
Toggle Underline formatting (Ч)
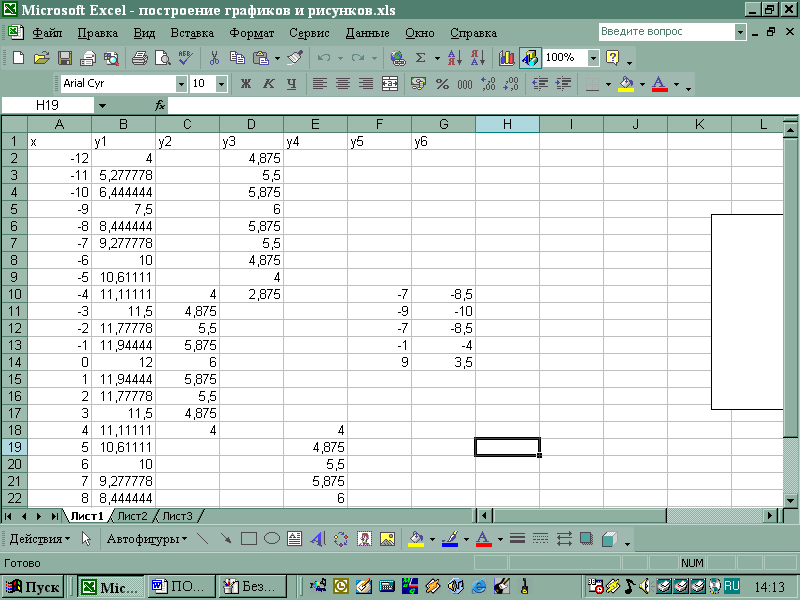click(291, 84)
